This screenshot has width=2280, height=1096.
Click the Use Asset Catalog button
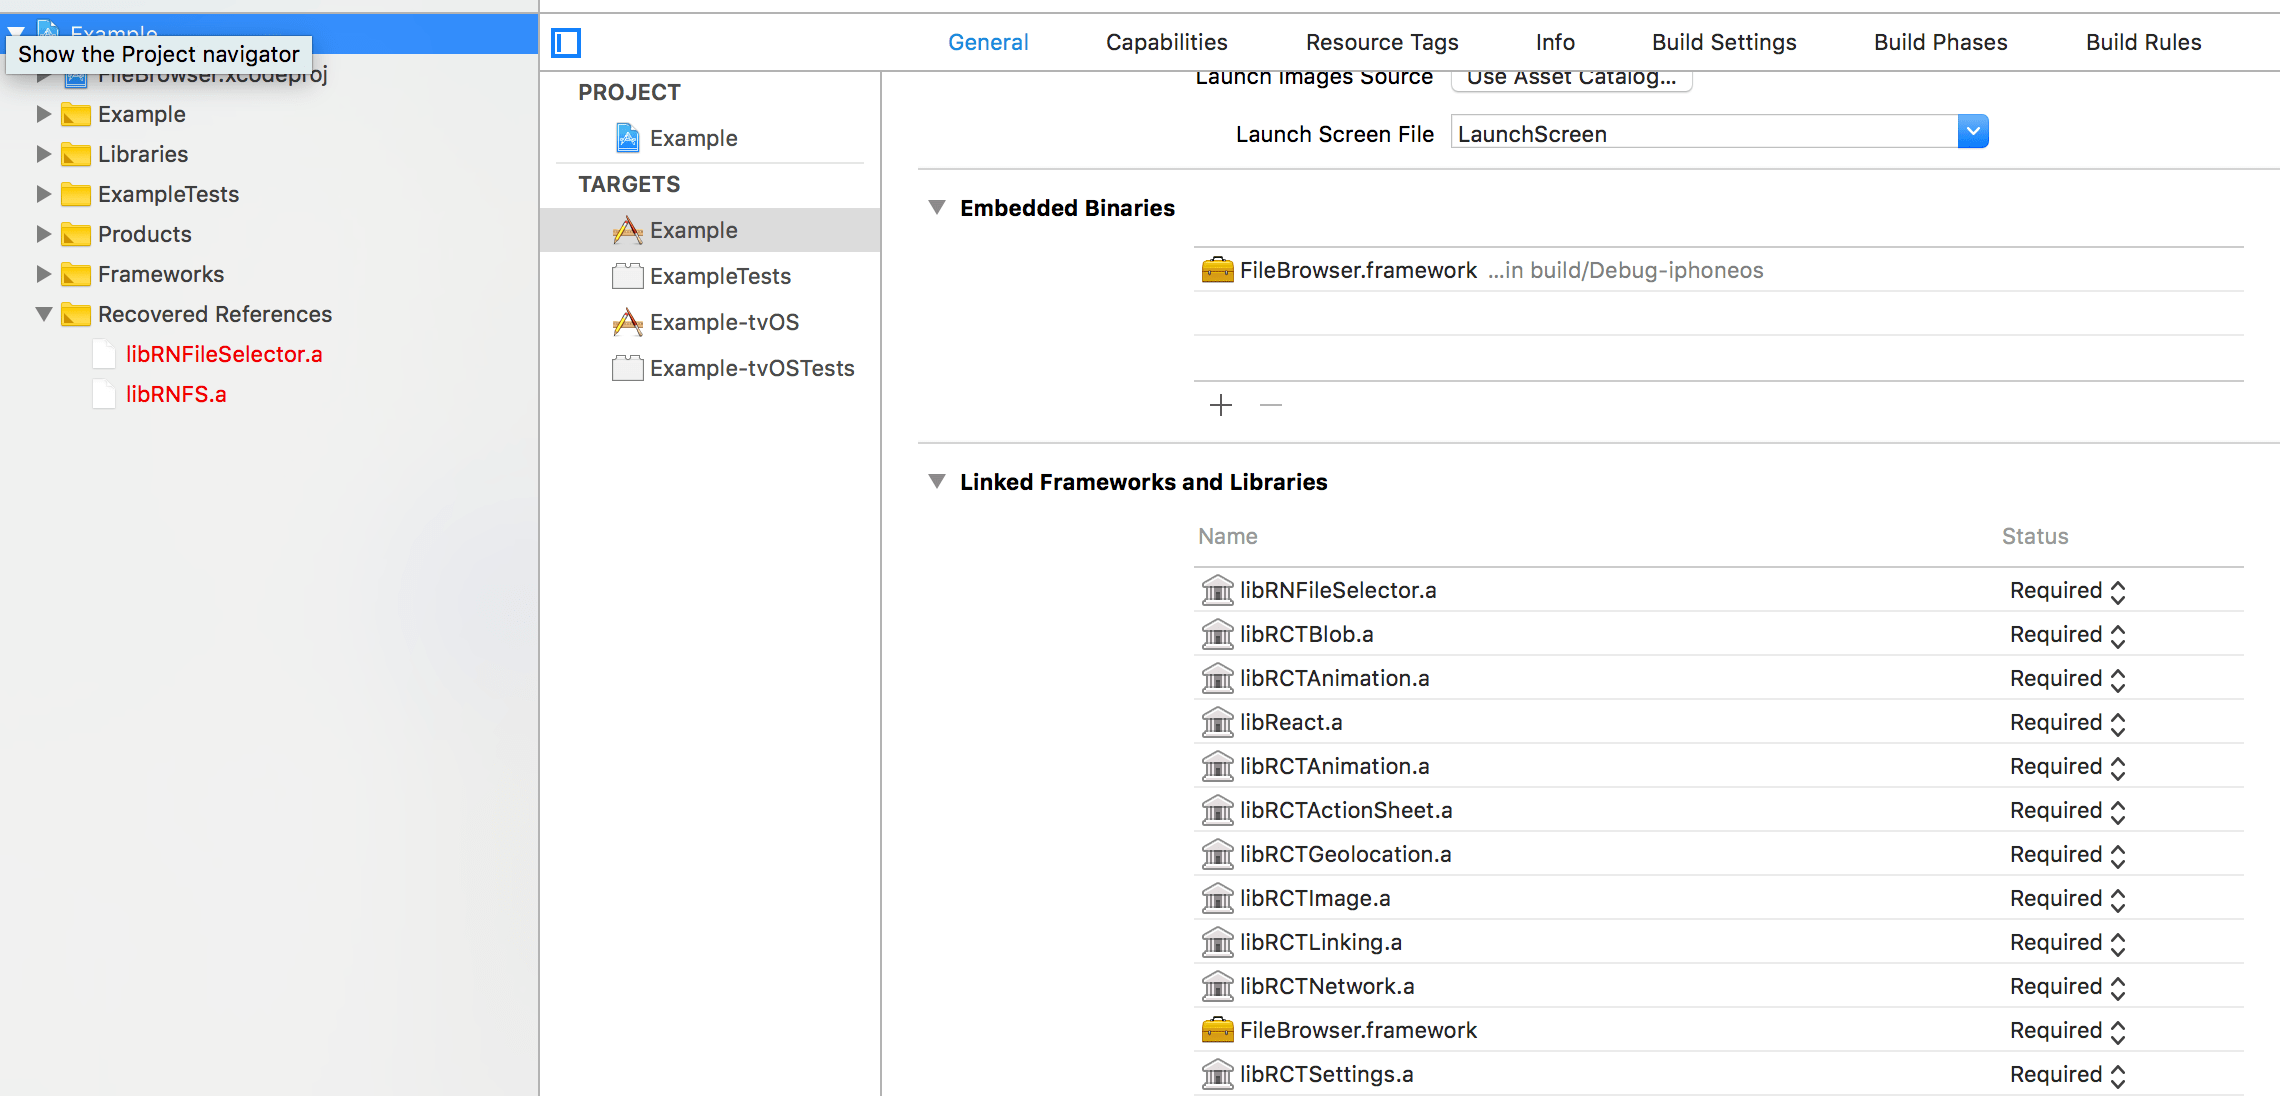click(x=1570, y=76)
